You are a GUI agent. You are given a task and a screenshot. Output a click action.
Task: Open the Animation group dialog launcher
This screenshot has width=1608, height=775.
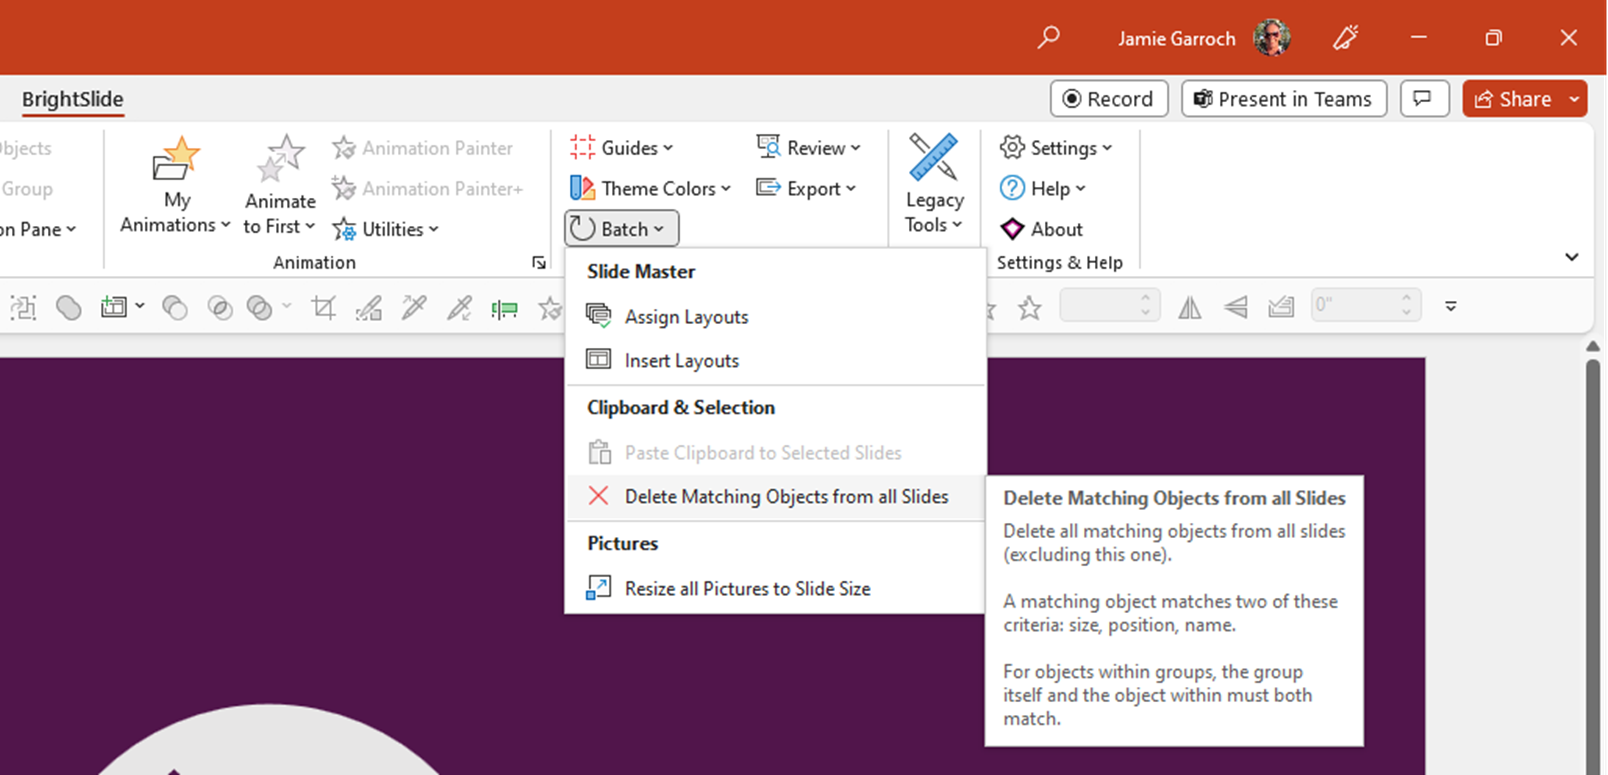tap(539, 263)
